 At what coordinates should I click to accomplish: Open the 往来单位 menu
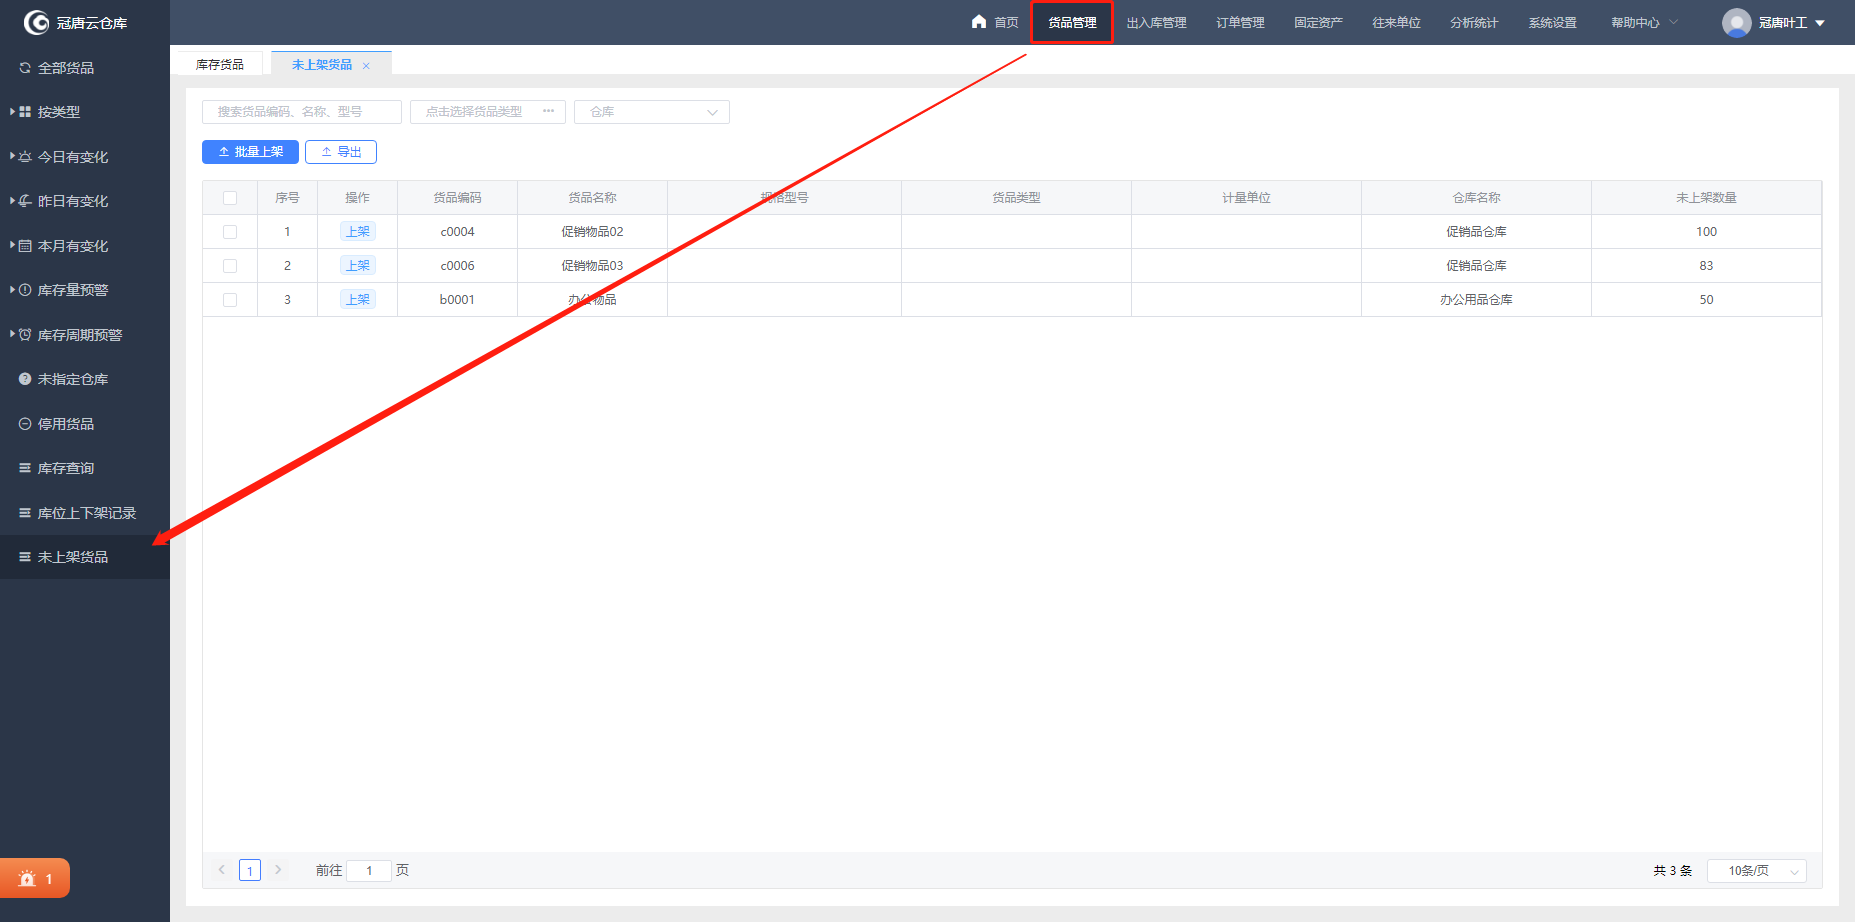(x=1396, y=22)
